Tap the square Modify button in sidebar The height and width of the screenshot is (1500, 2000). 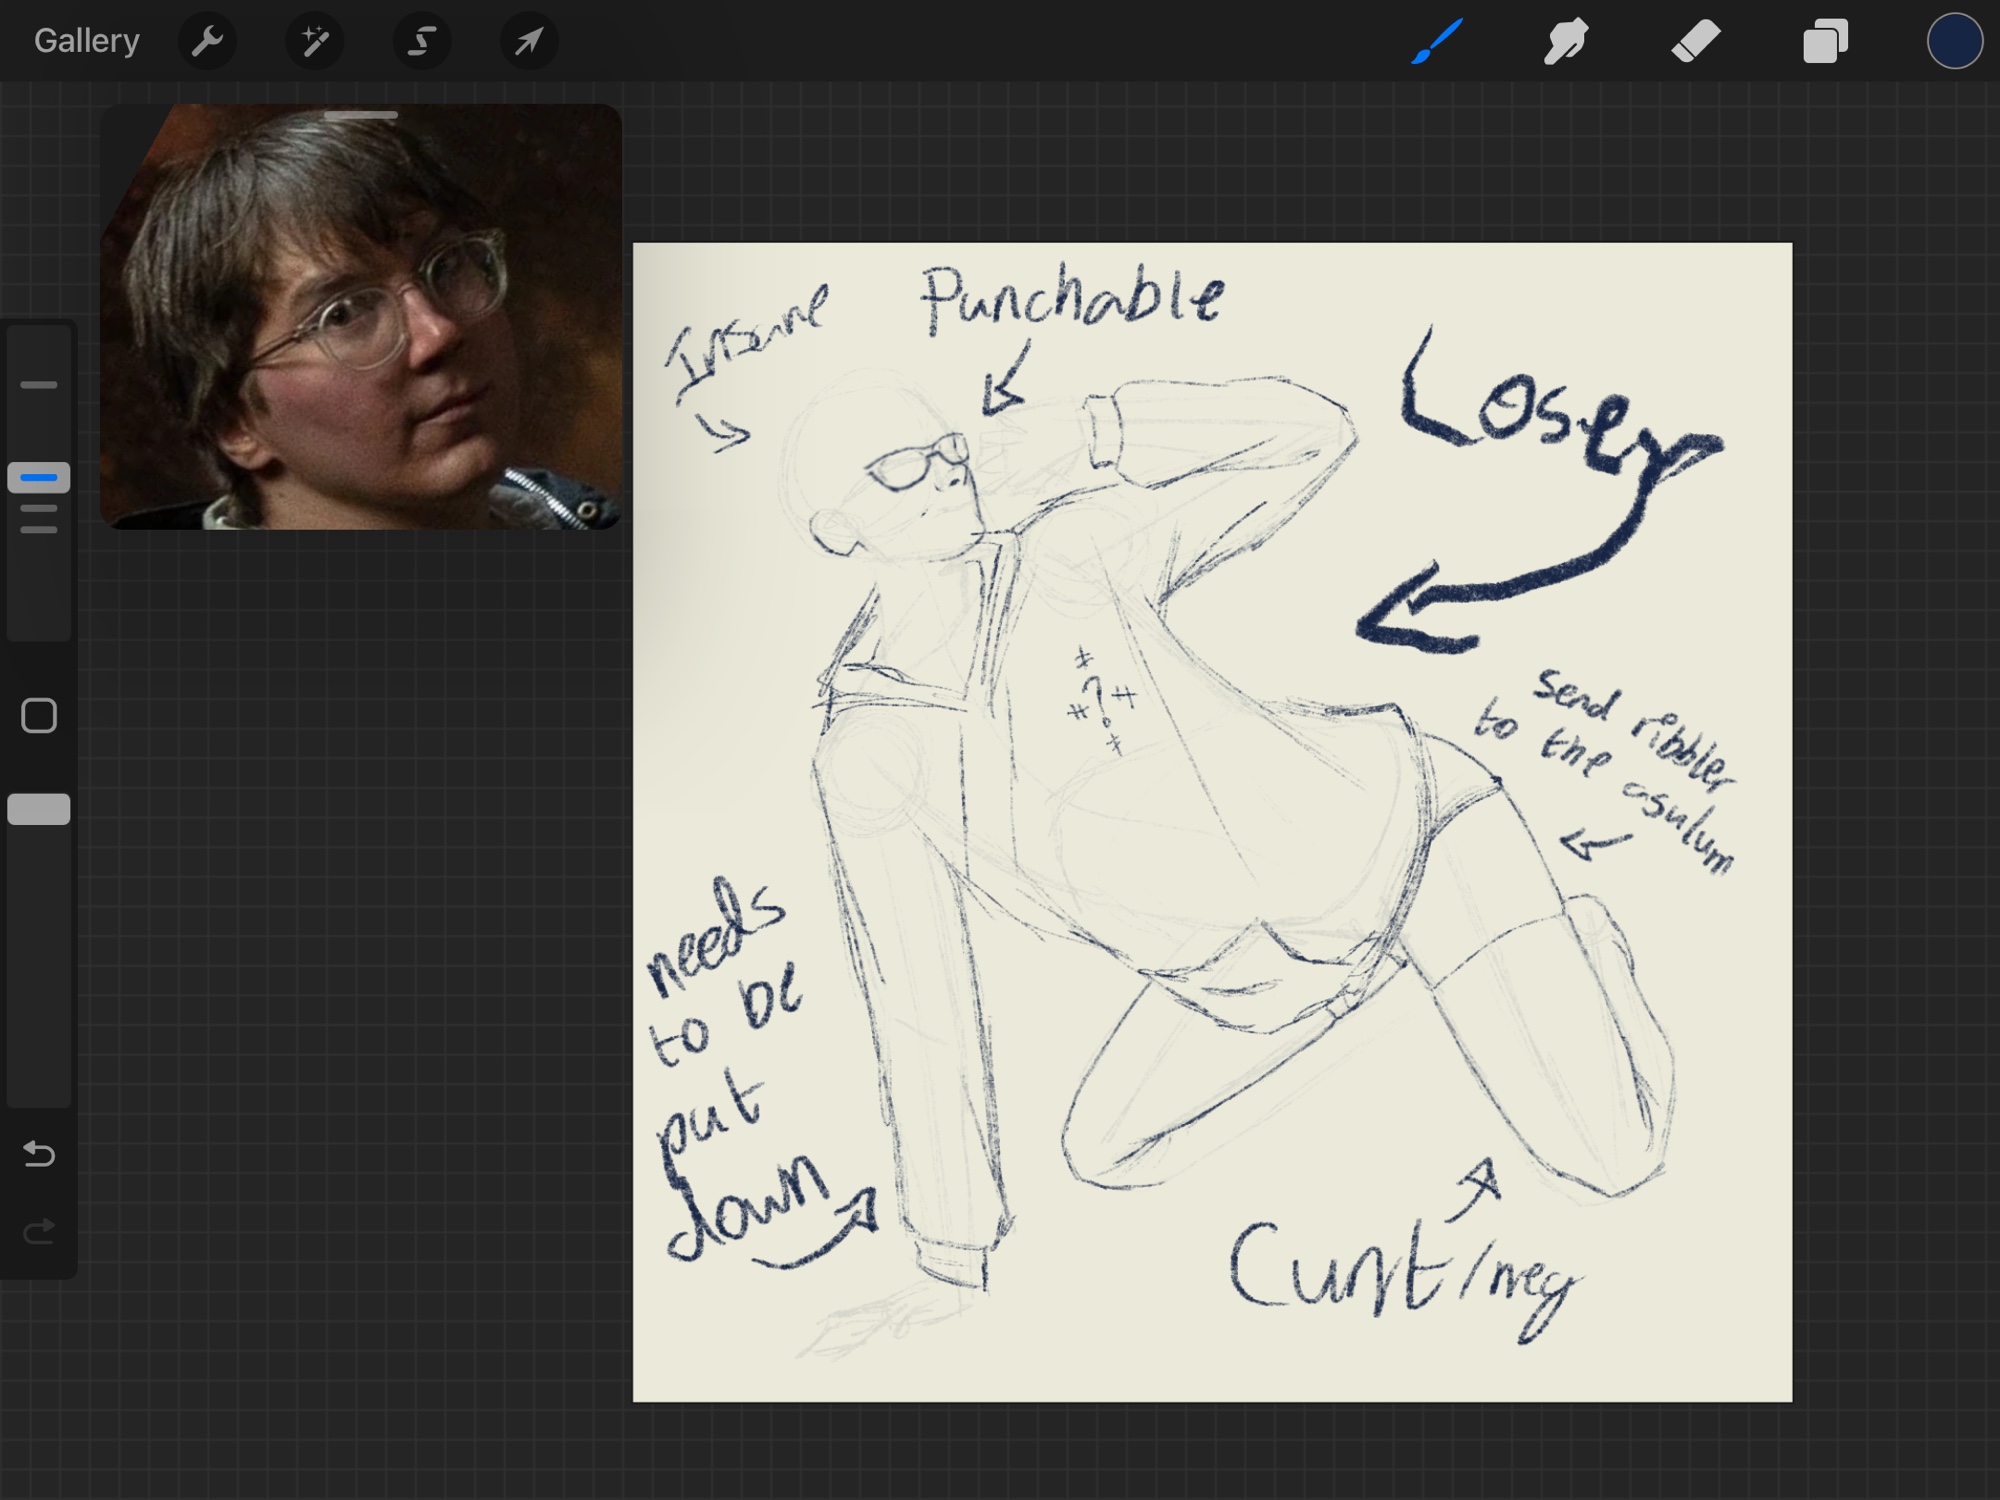point(39,716)
